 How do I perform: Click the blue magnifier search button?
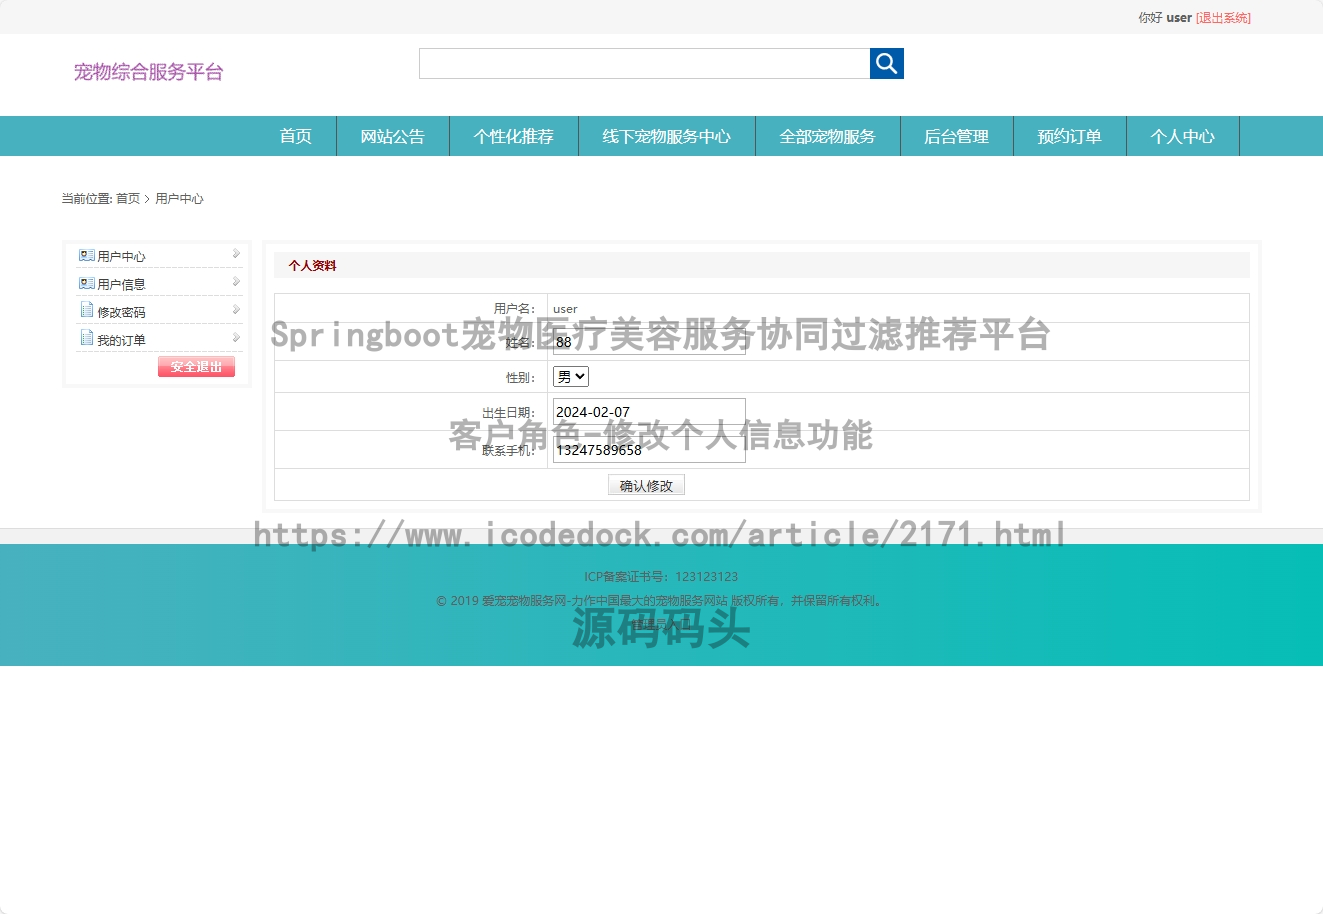click(x=887, y=63)
